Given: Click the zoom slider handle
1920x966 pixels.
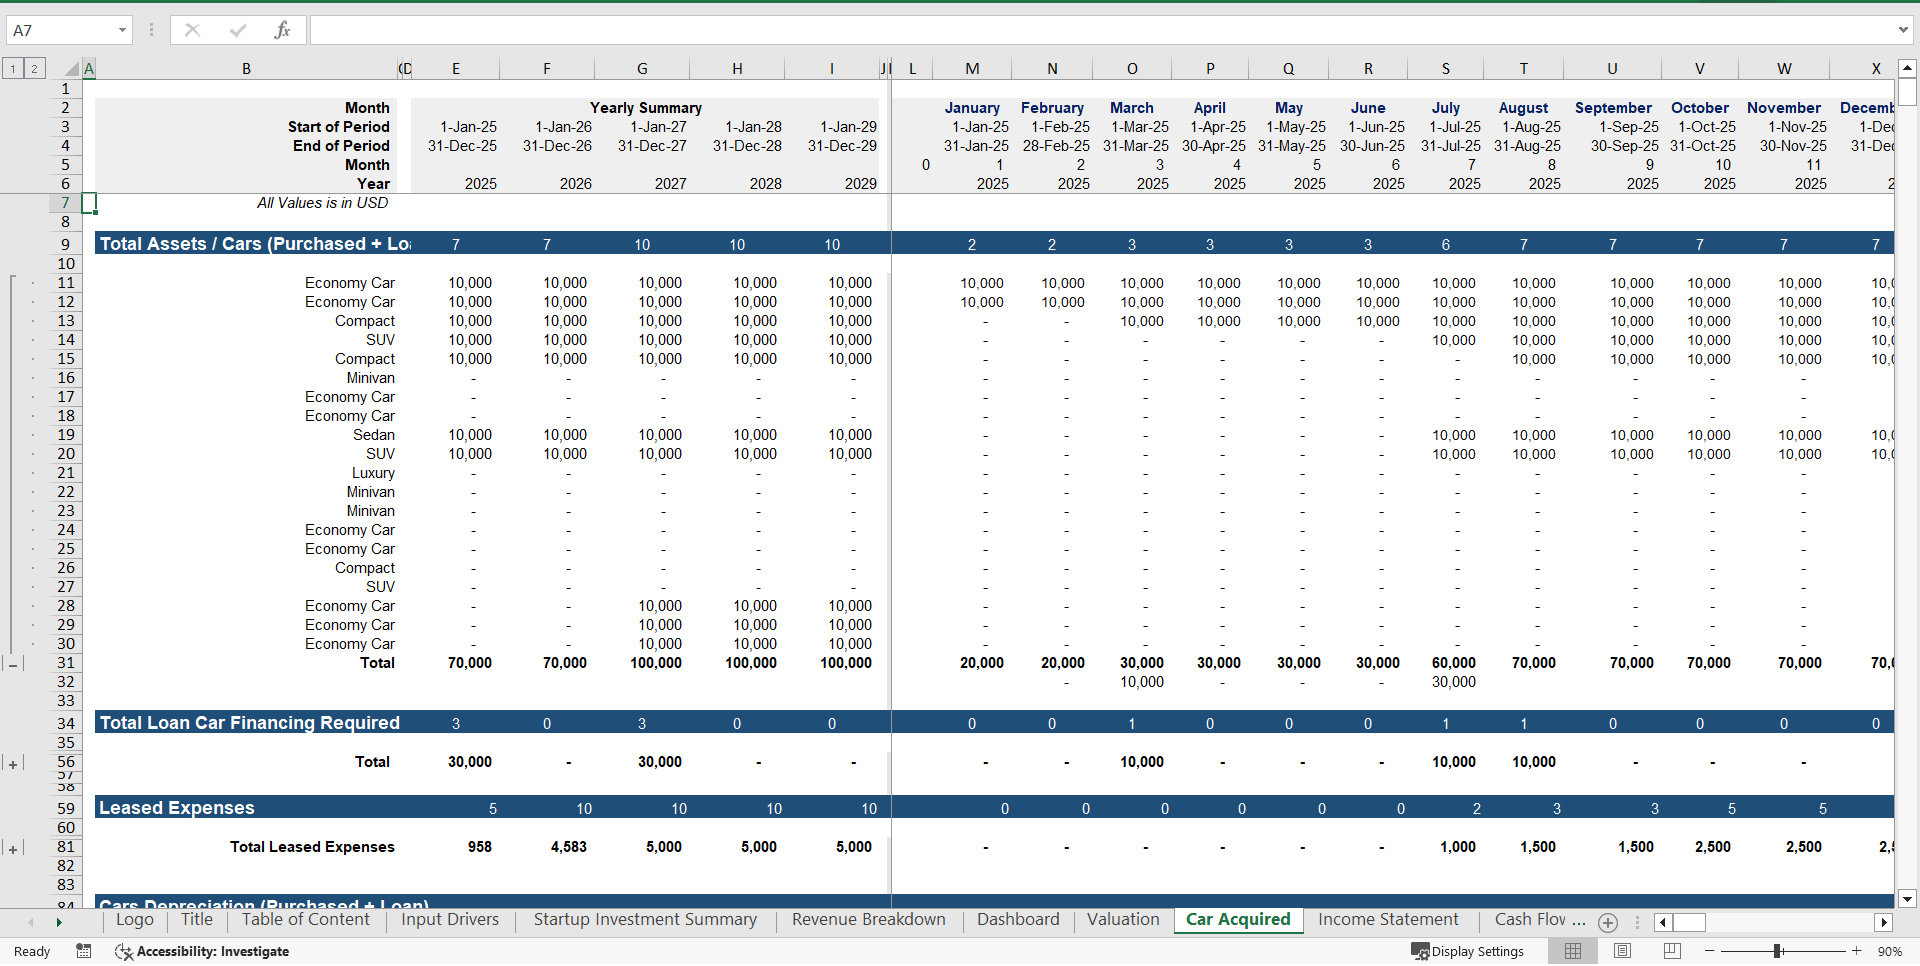Looking at the screenshot, I should pyautogui.click(x=1777, y=951).
